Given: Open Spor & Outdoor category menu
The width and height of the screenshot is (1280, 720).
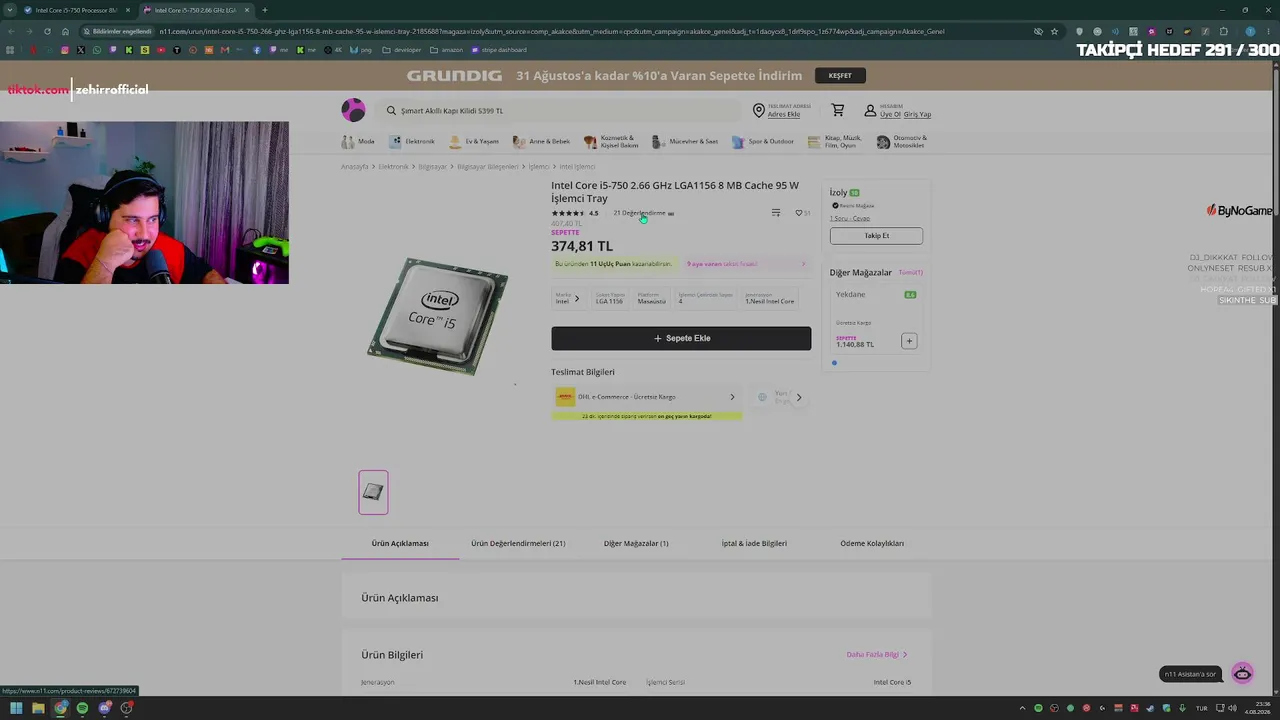Looking at the screenshot, I should pos(763,141).
